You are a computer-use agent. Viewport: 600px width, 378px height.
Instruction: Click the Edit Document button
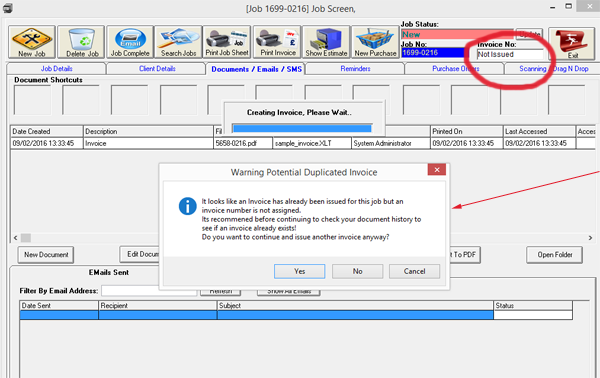click(x=139, y=254)
